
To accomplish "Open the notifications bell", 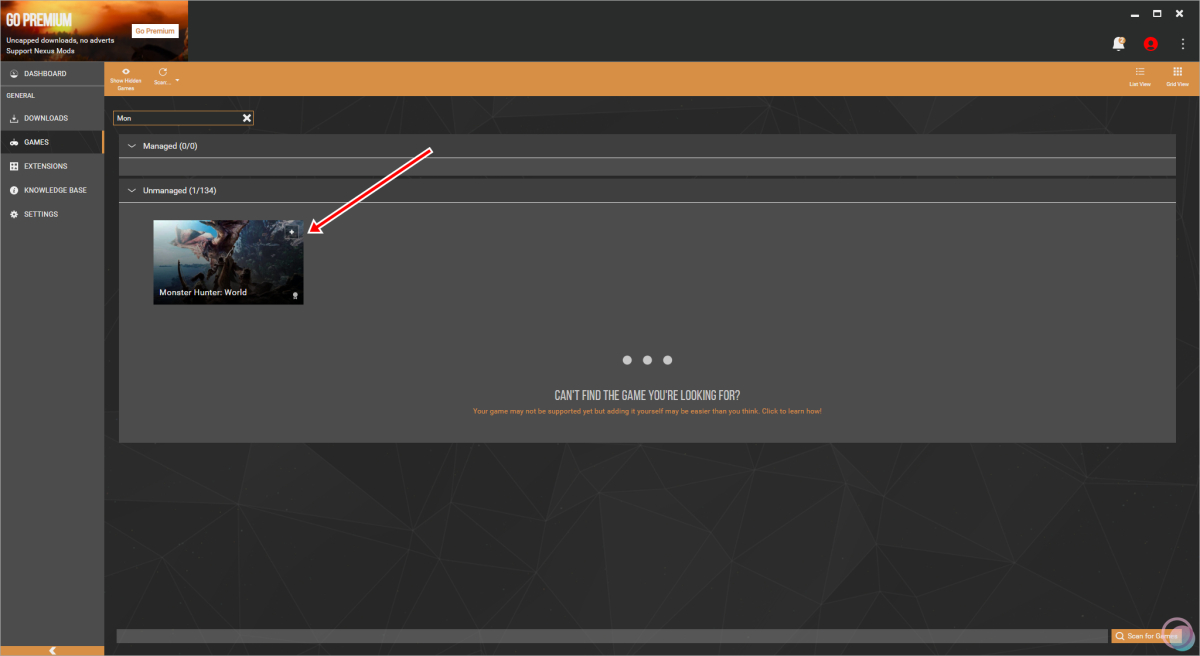I will (1119, 44).
